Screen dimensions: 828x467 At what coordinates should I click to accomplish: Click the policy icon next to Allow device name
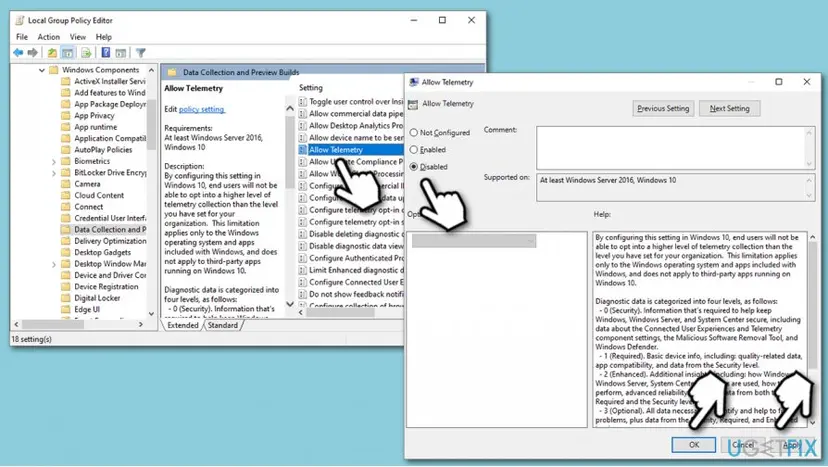click(x=303, y=138)
